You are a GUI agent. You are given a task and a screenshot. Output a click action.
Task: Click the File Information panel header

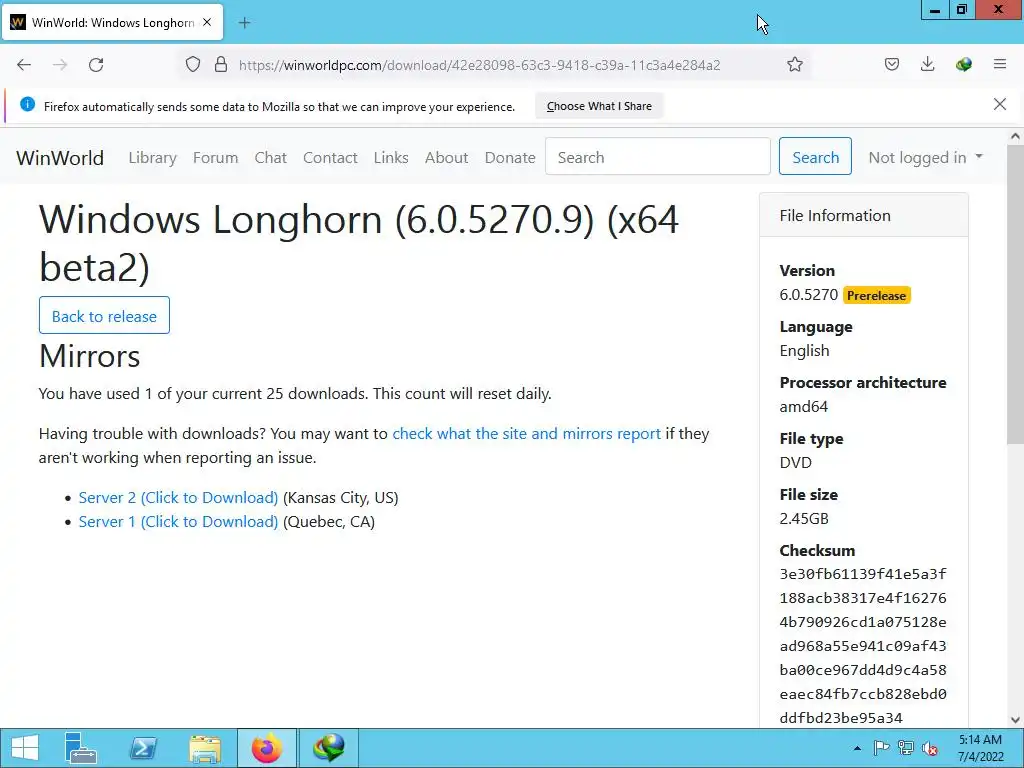click(x=863, y=216)
